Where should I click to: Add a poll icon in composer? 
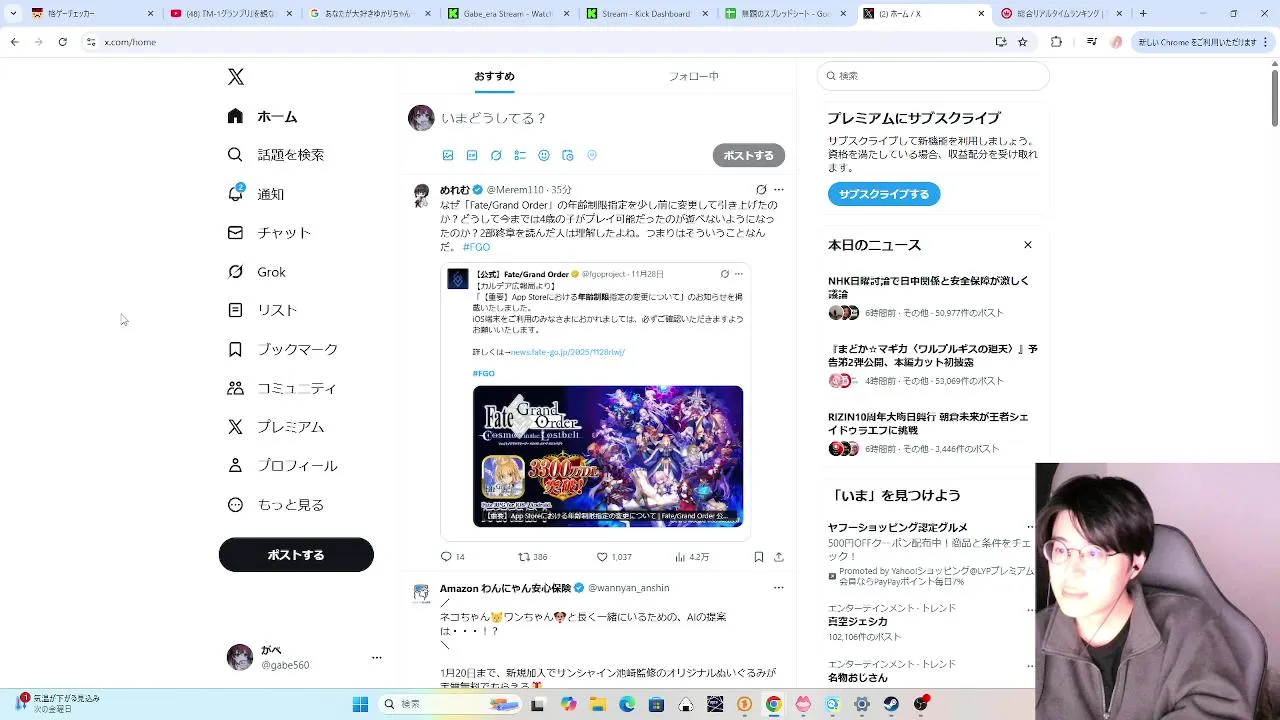[x=520, y=156]
